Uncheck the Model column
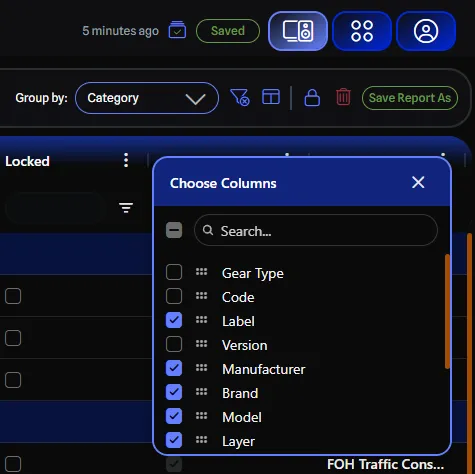This screenshot has width=475, height=474. (x=174, y=416)
